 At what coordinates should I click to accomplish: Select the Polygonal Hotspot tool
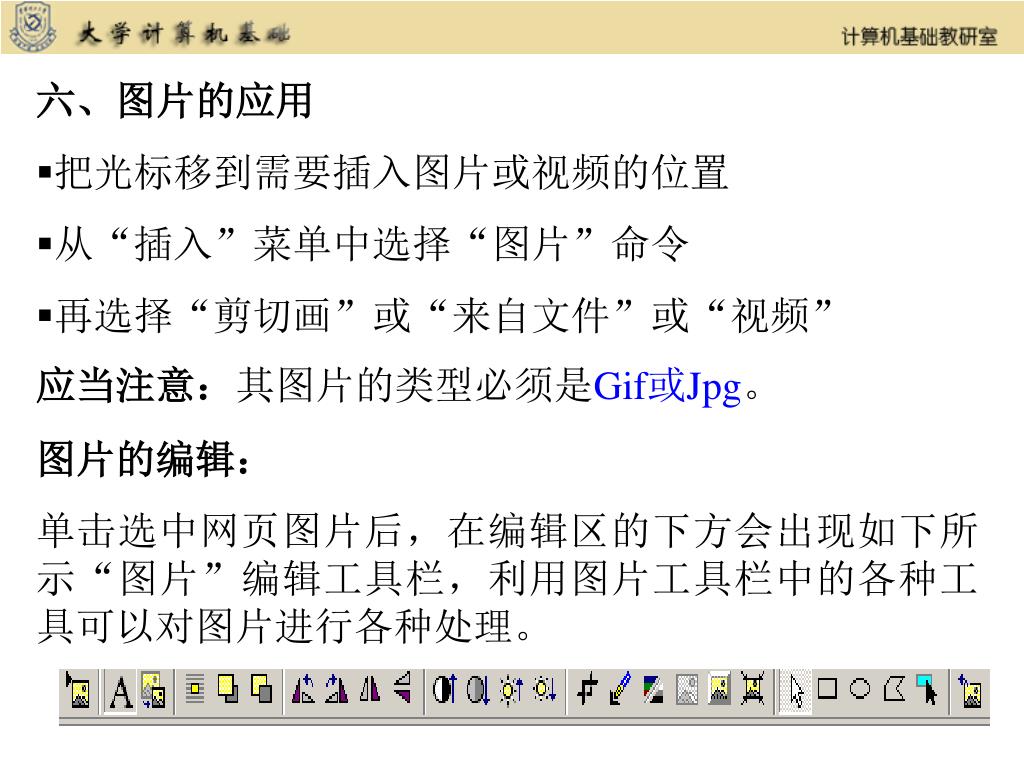pos(894,688)
